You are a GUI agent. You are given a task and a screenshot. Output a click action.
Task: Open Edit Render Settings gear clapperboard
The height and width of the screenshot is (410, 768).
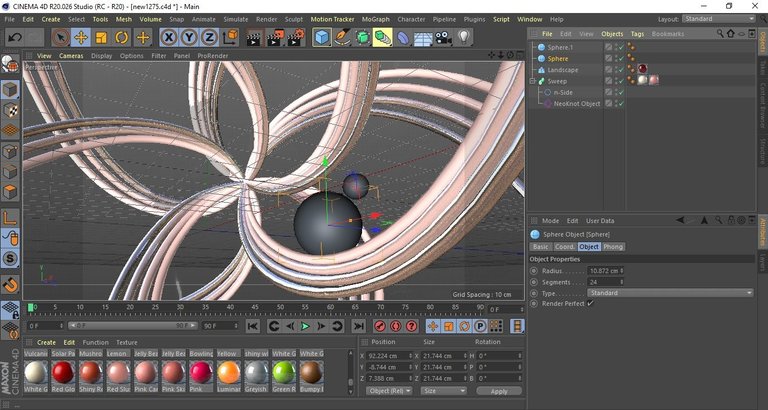click(x=296, y=38)
